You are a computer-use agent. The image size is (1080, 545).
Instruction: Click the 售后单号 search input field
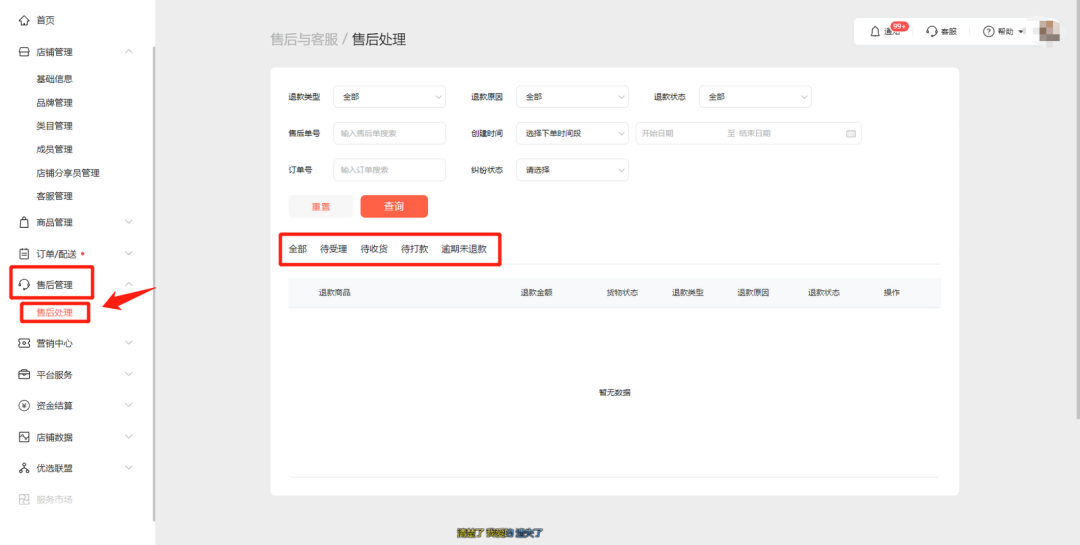pos(389,133)
